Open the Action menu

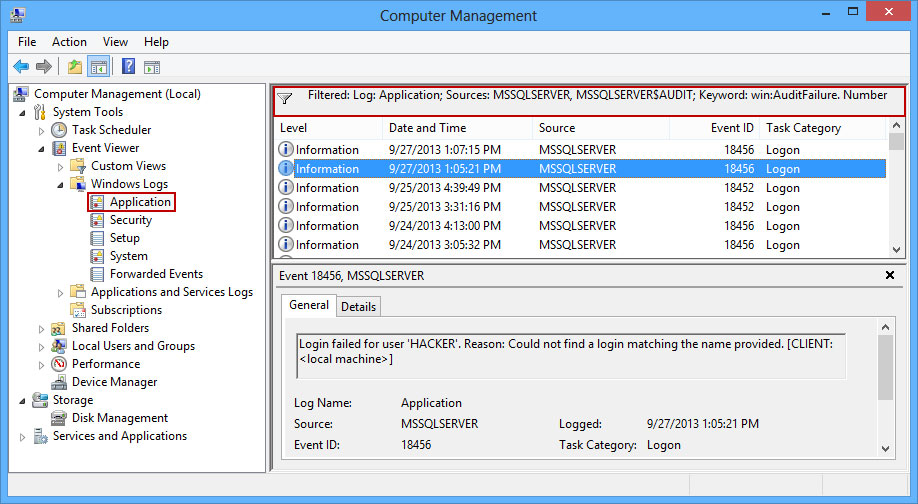69,42
